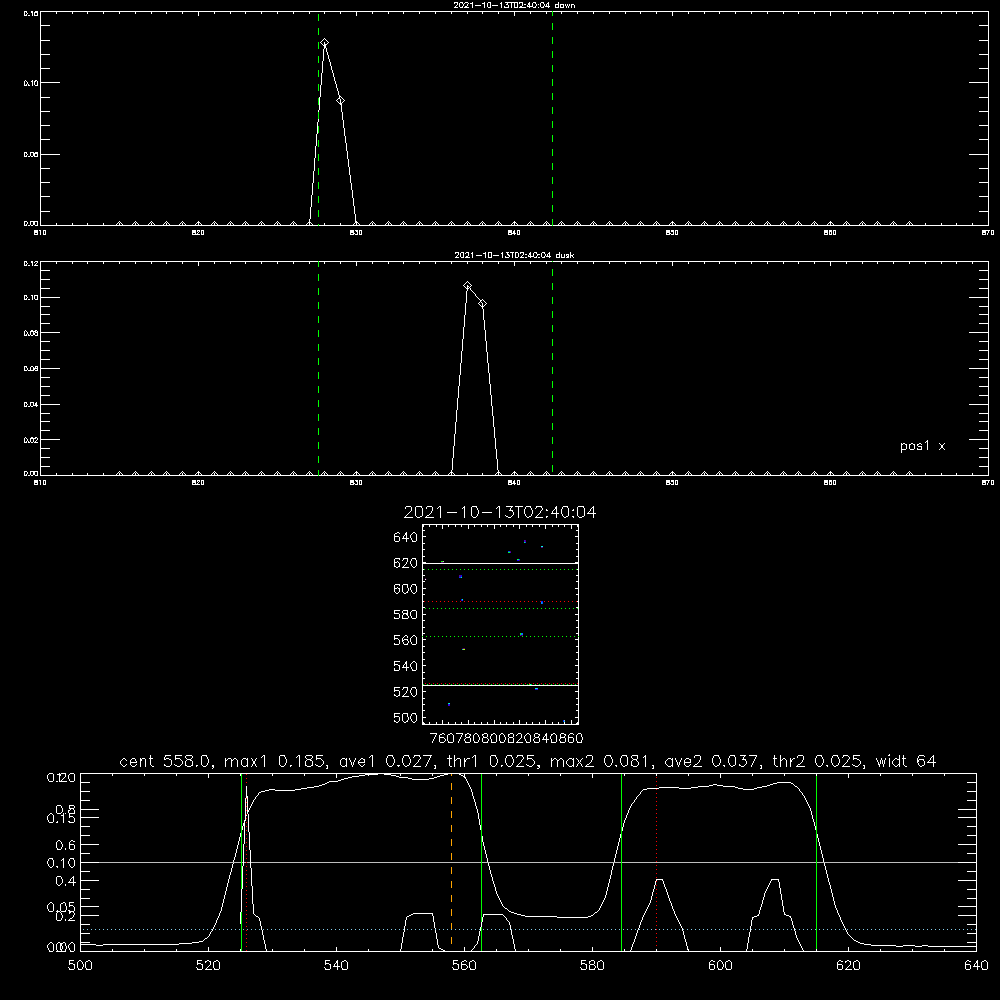Click the orange dashed center line at 558
This screenshot has width=1000, height=1000.
pos(452,861)
